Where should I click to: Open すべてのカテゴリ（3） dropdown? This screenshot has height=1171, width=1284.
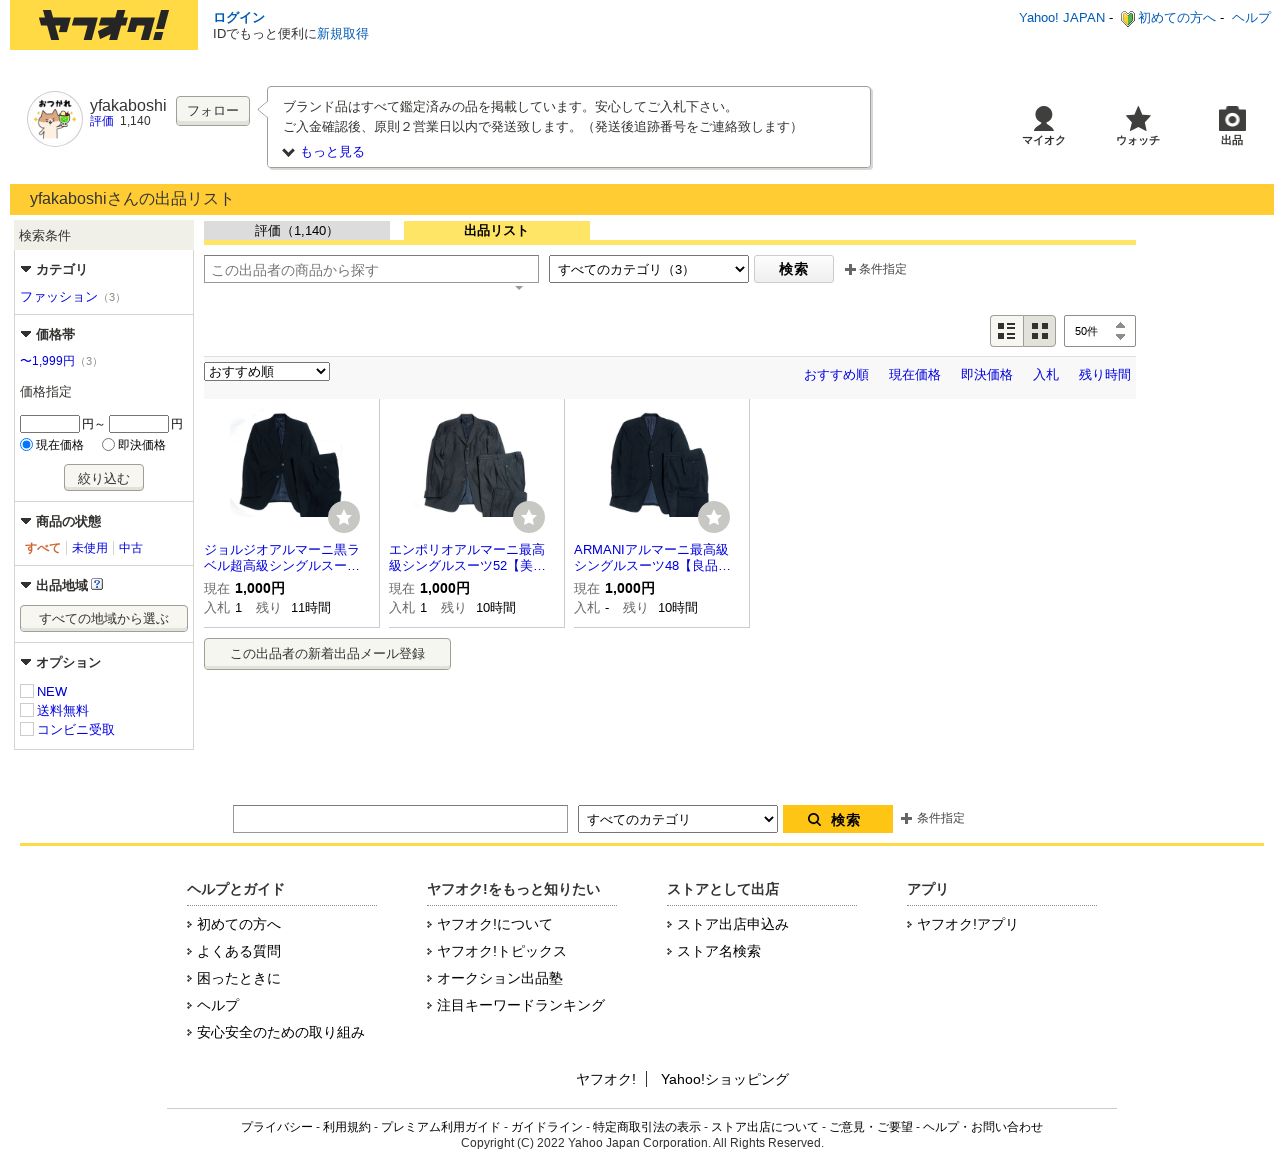click(649, 269)
